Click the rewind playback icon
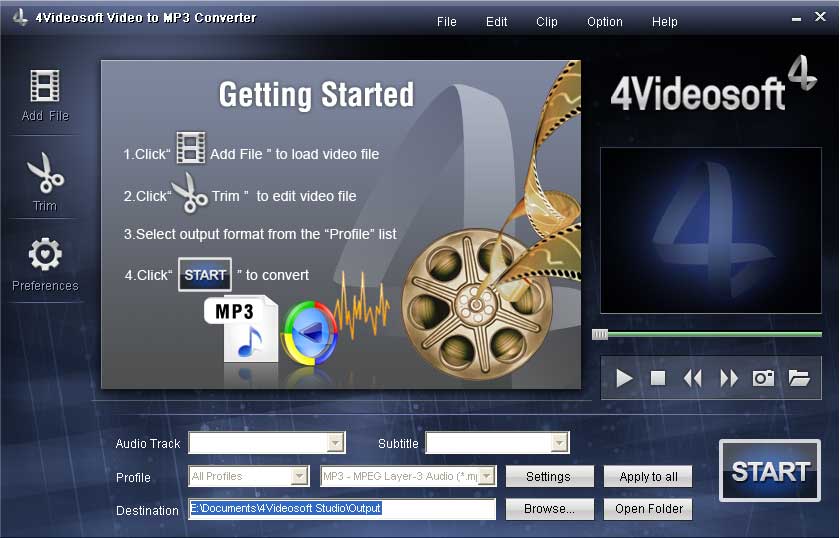 [692, 378]
